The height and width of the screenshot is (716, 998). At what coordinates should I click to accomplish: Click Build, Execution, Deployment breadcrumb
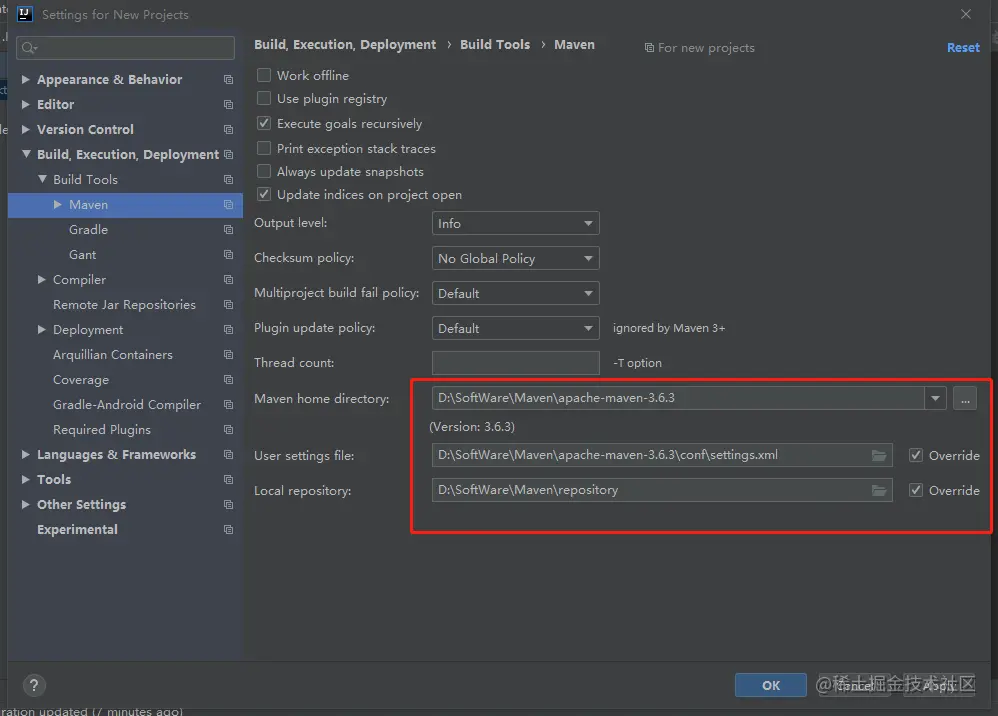click(345, 45)
